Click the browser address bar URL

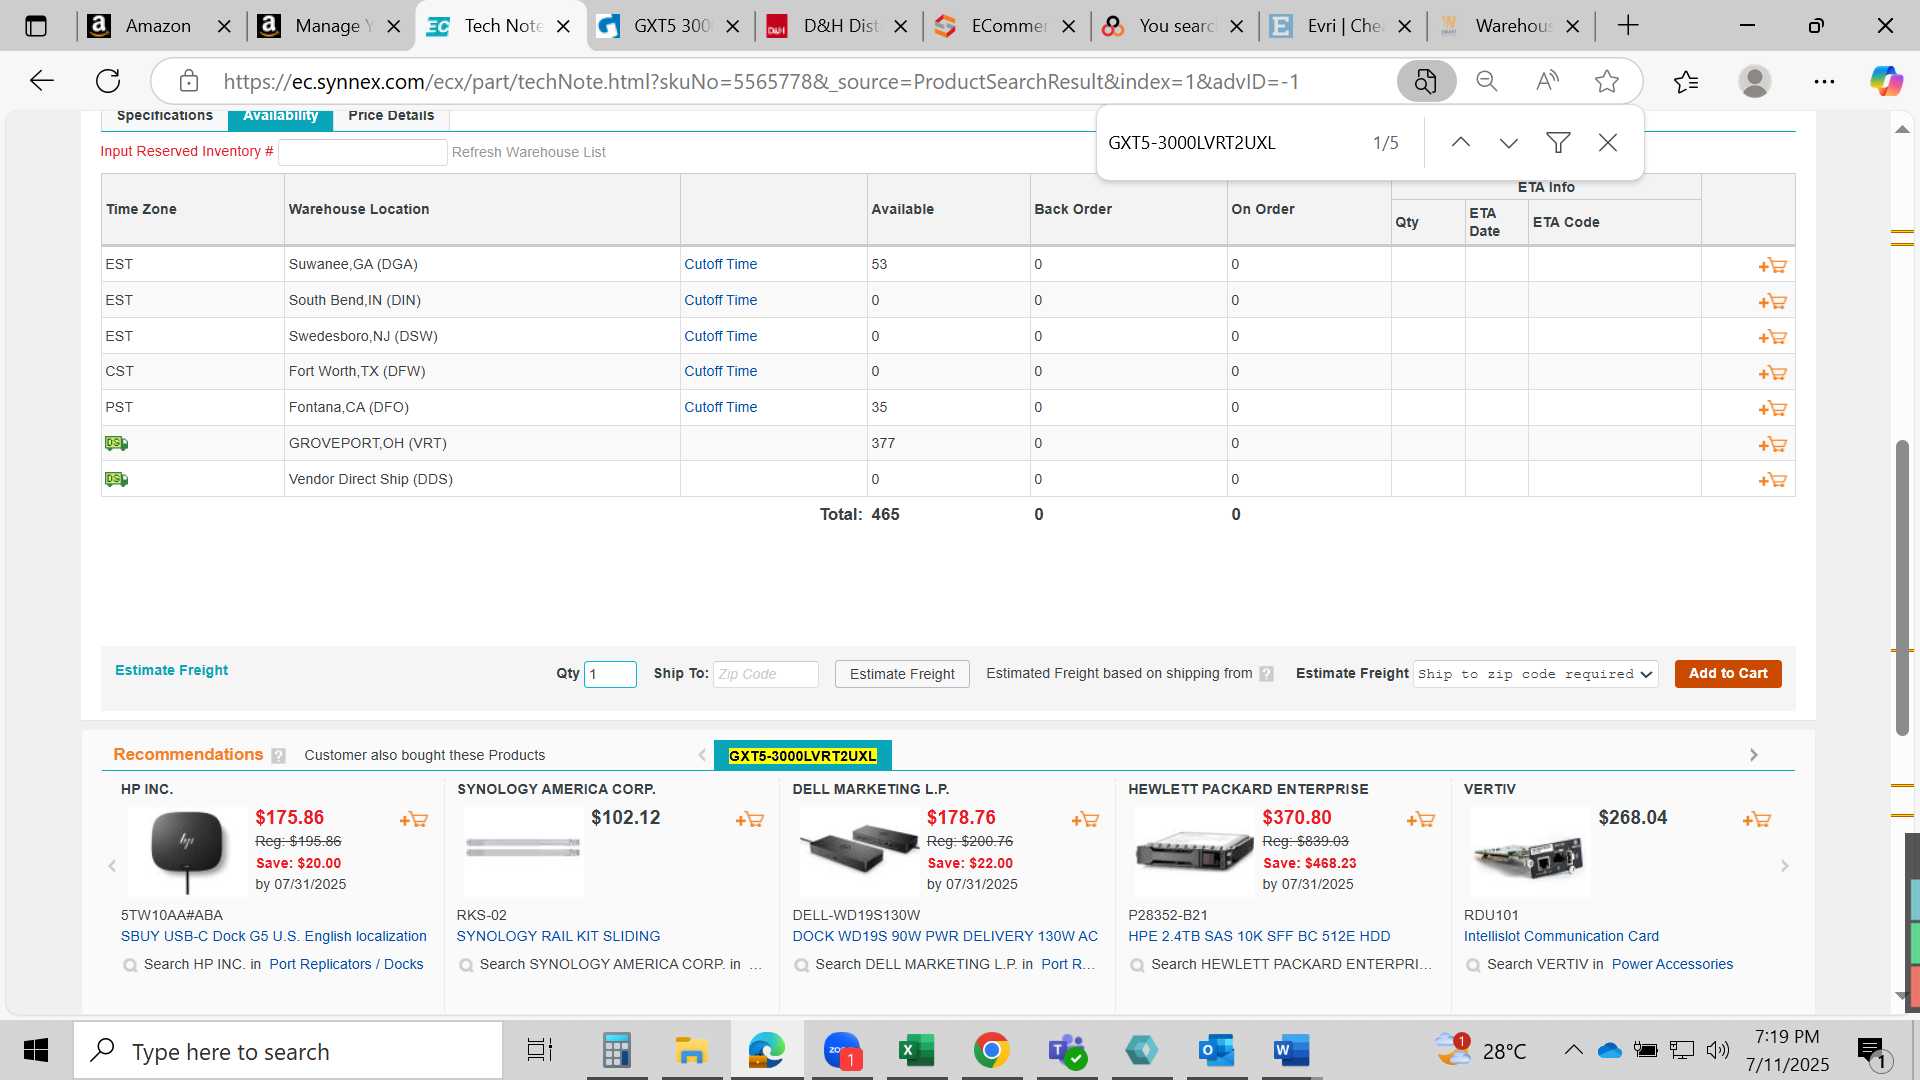pos(760,81)
